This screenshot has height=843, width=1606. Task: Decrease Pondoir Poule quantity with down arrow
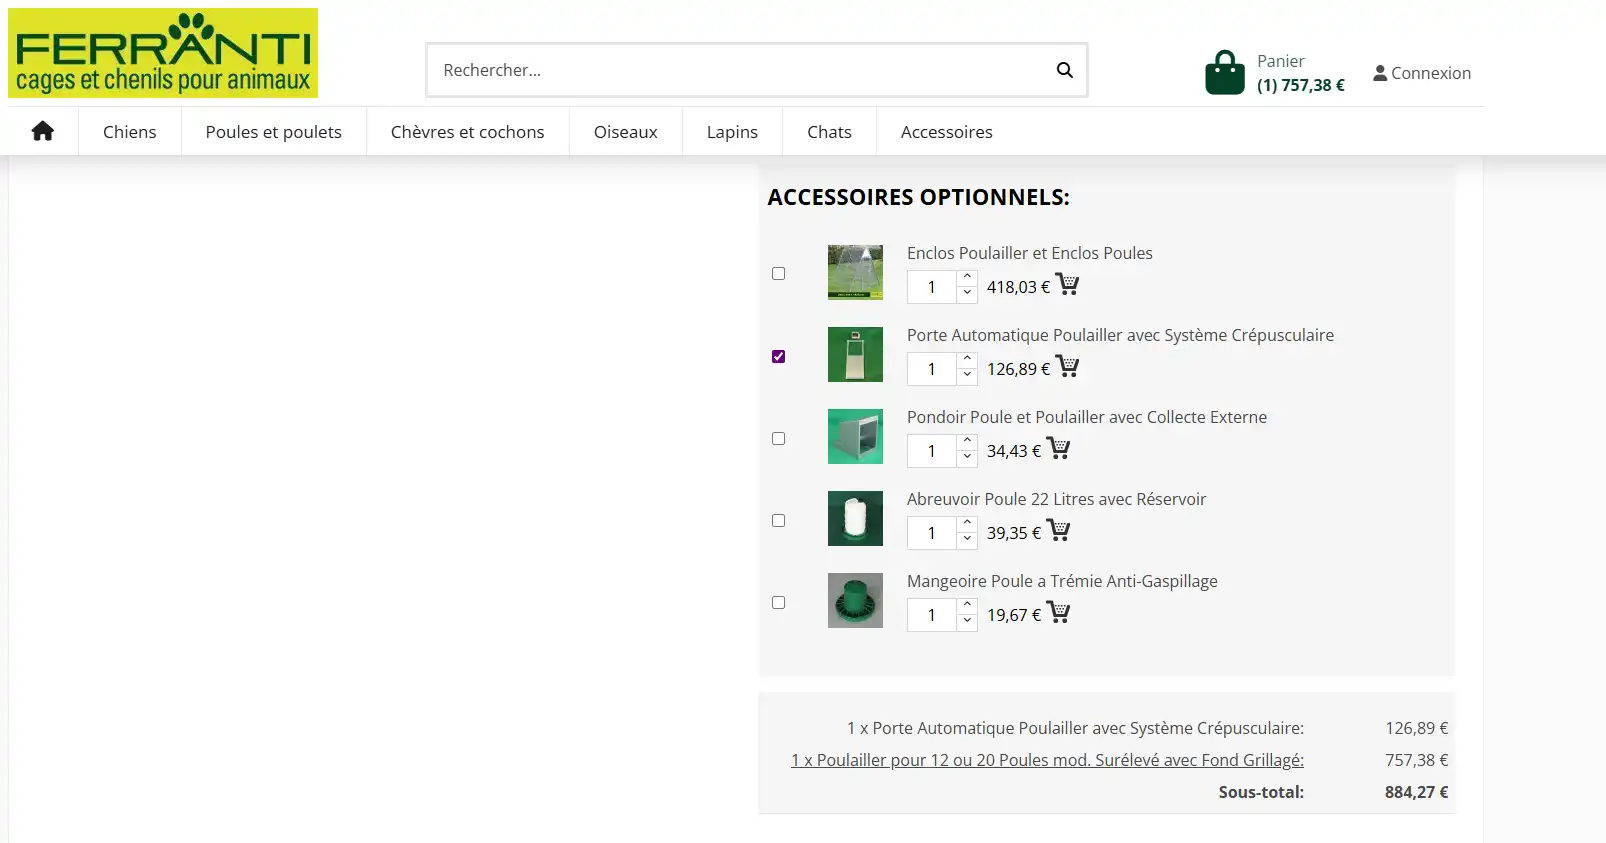pyautogui.click(x=967, y=458)
